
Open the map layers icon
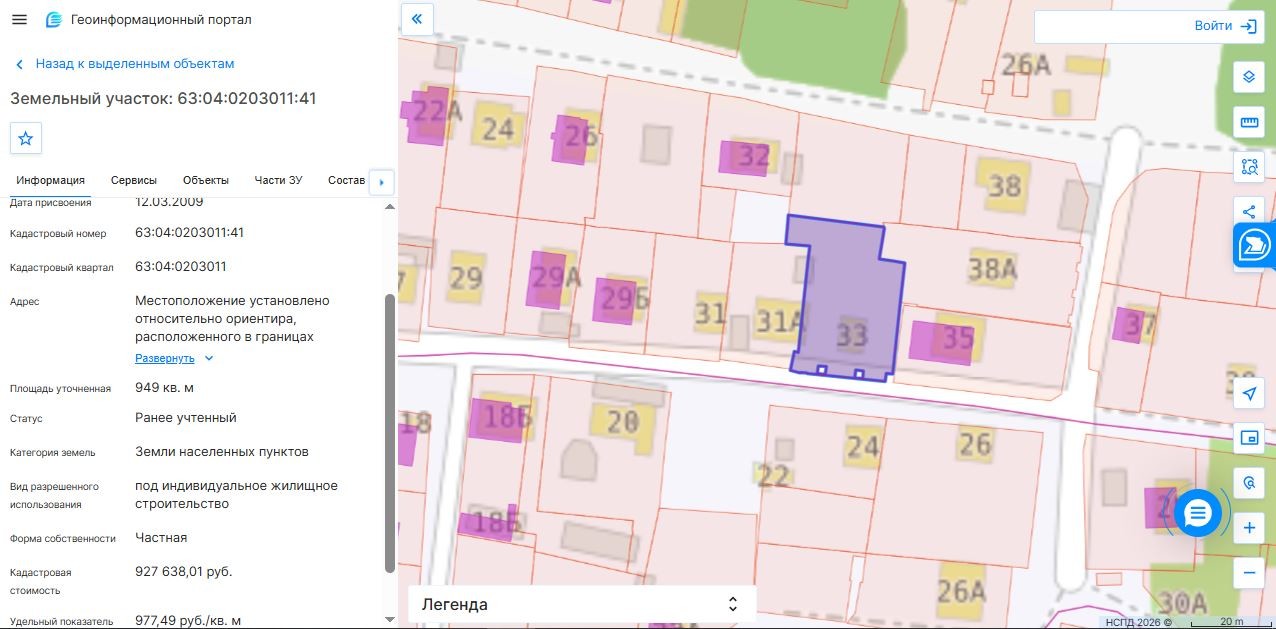click(x=1248, y=77)
